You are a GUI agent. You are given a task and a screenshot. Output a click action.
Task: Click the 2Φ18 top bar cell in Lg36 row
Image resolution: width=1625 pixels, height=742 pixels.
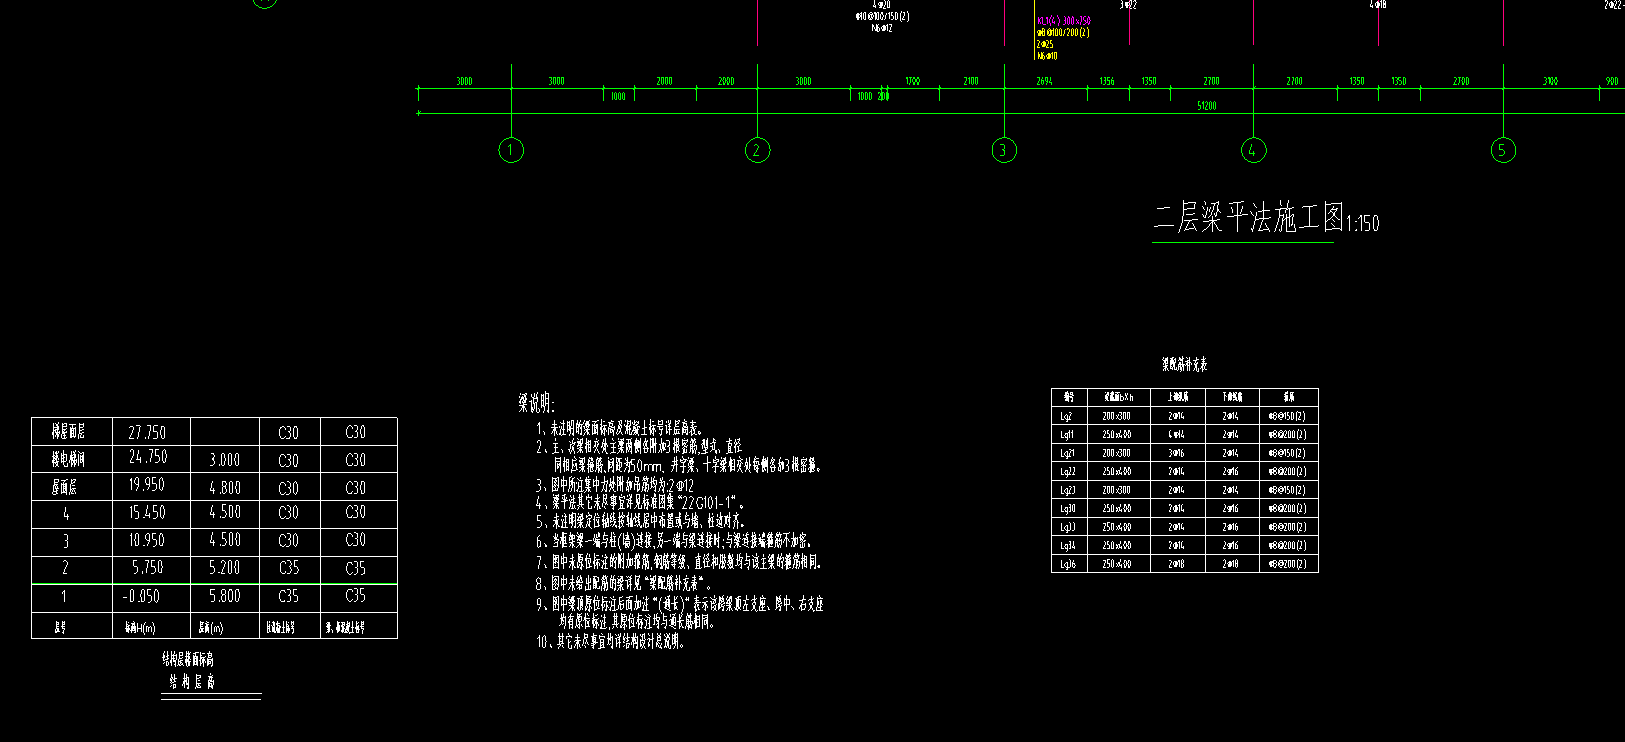[1176, 564]
